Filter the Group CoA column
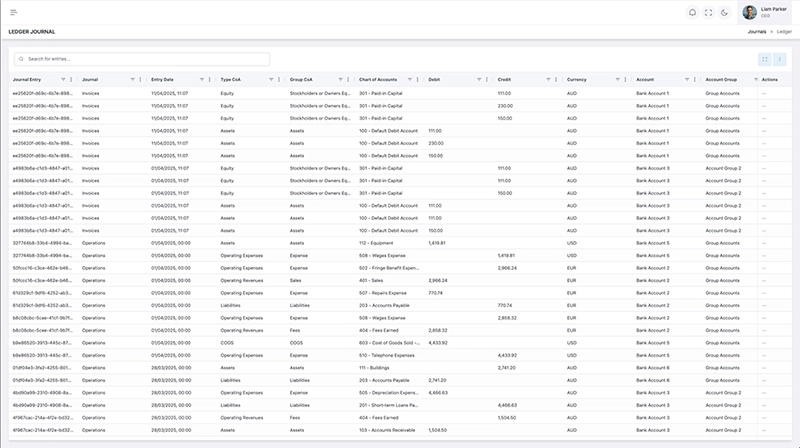Screen dimensions: 800x448 tap(340, 80)
